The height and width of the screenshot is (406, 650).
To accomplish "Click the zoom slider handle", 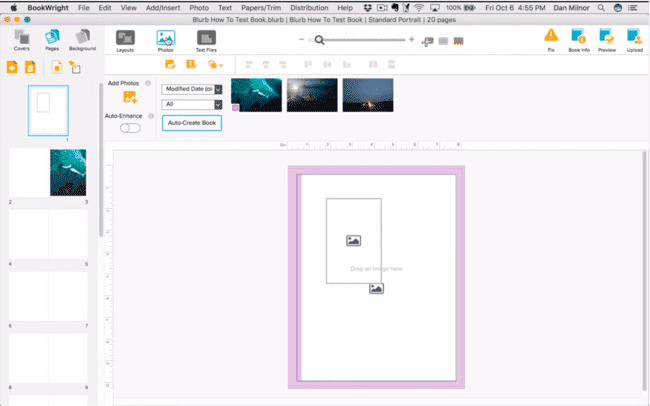I will click(319, 40).
